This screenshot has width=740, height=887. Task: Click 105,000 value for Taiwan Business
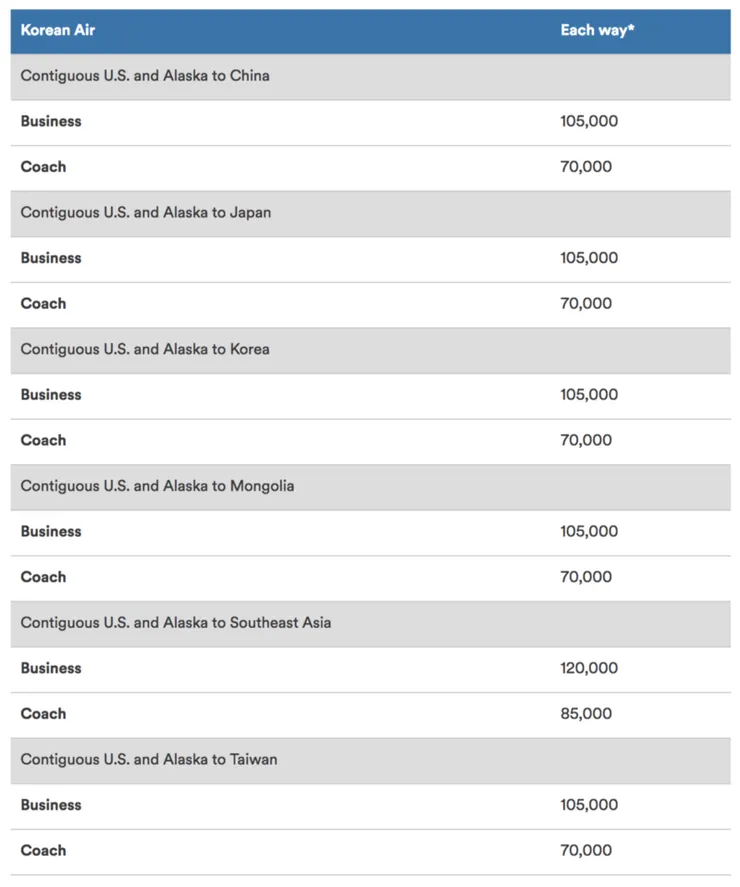coord(589,805)
